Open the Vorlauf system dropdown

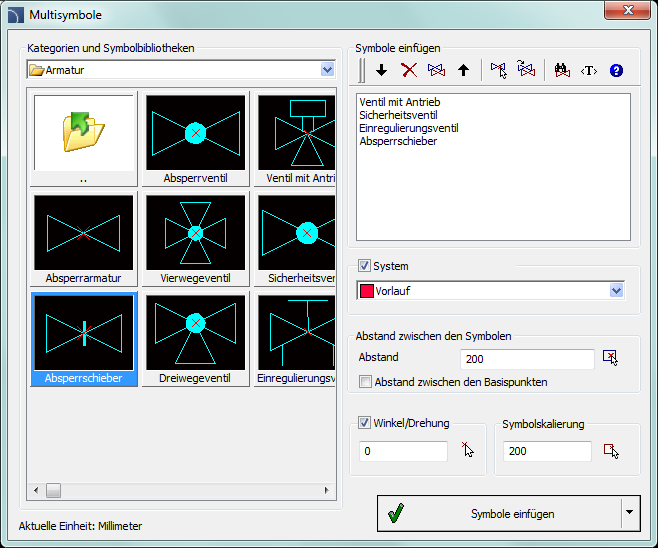pyautogui.click(x=616, y=290)
